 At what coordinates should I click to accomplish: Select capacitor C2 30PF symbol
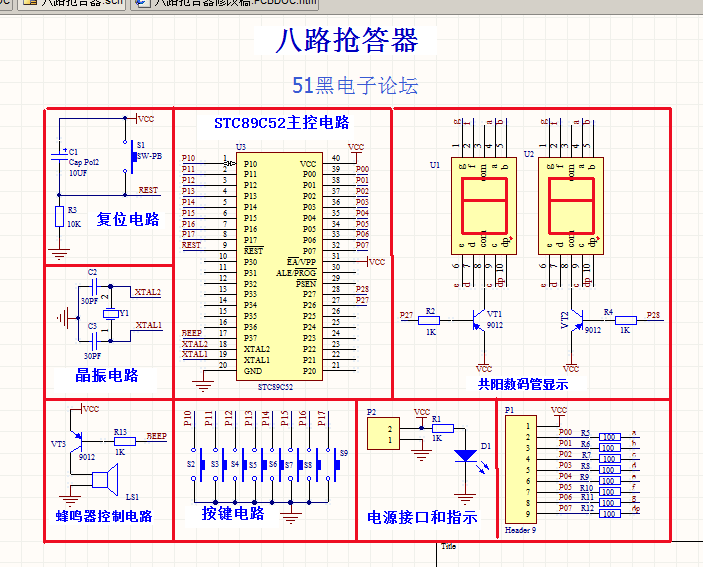click(95, 286)
